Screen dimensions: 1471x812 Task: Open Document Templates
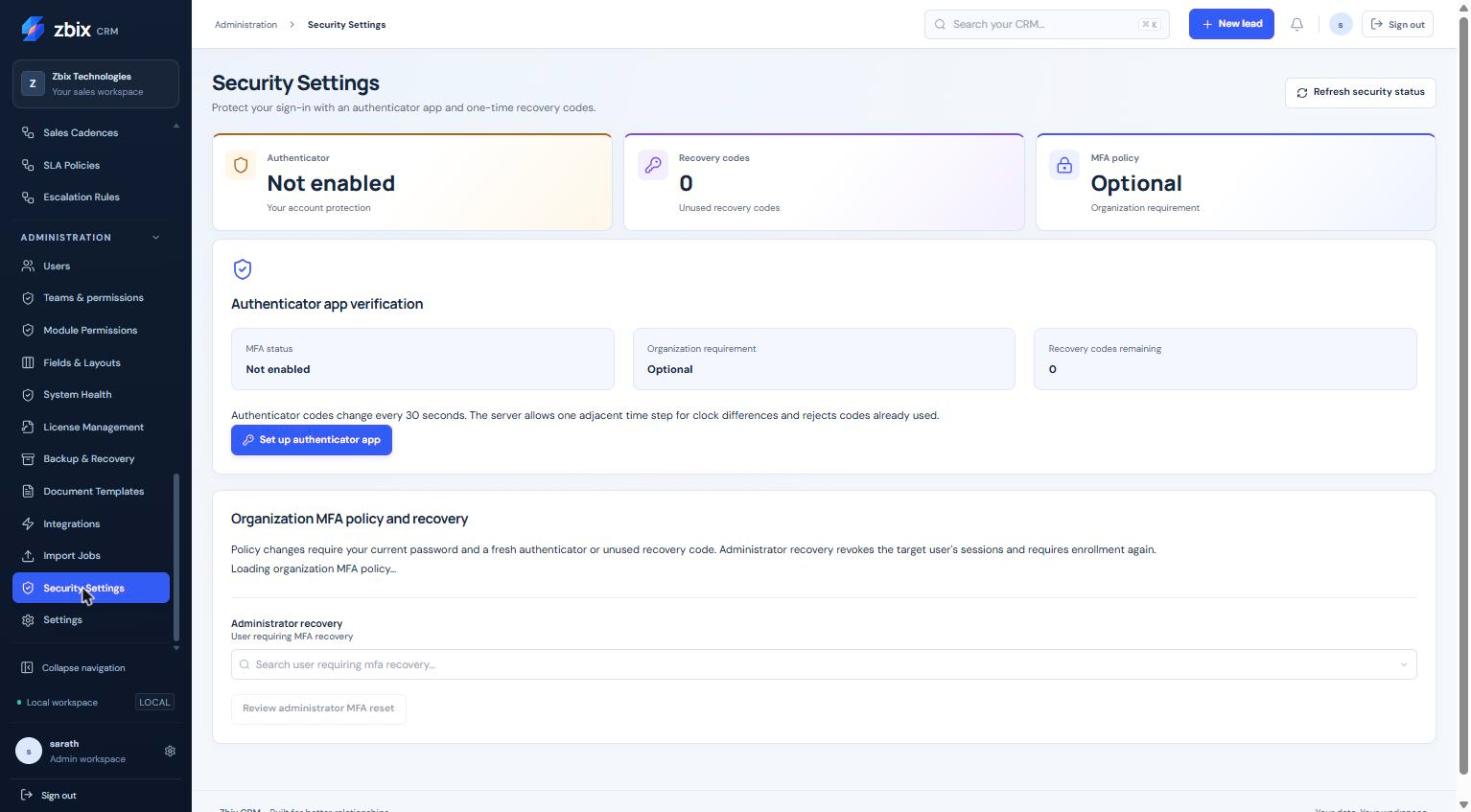[x=91, y=491]
